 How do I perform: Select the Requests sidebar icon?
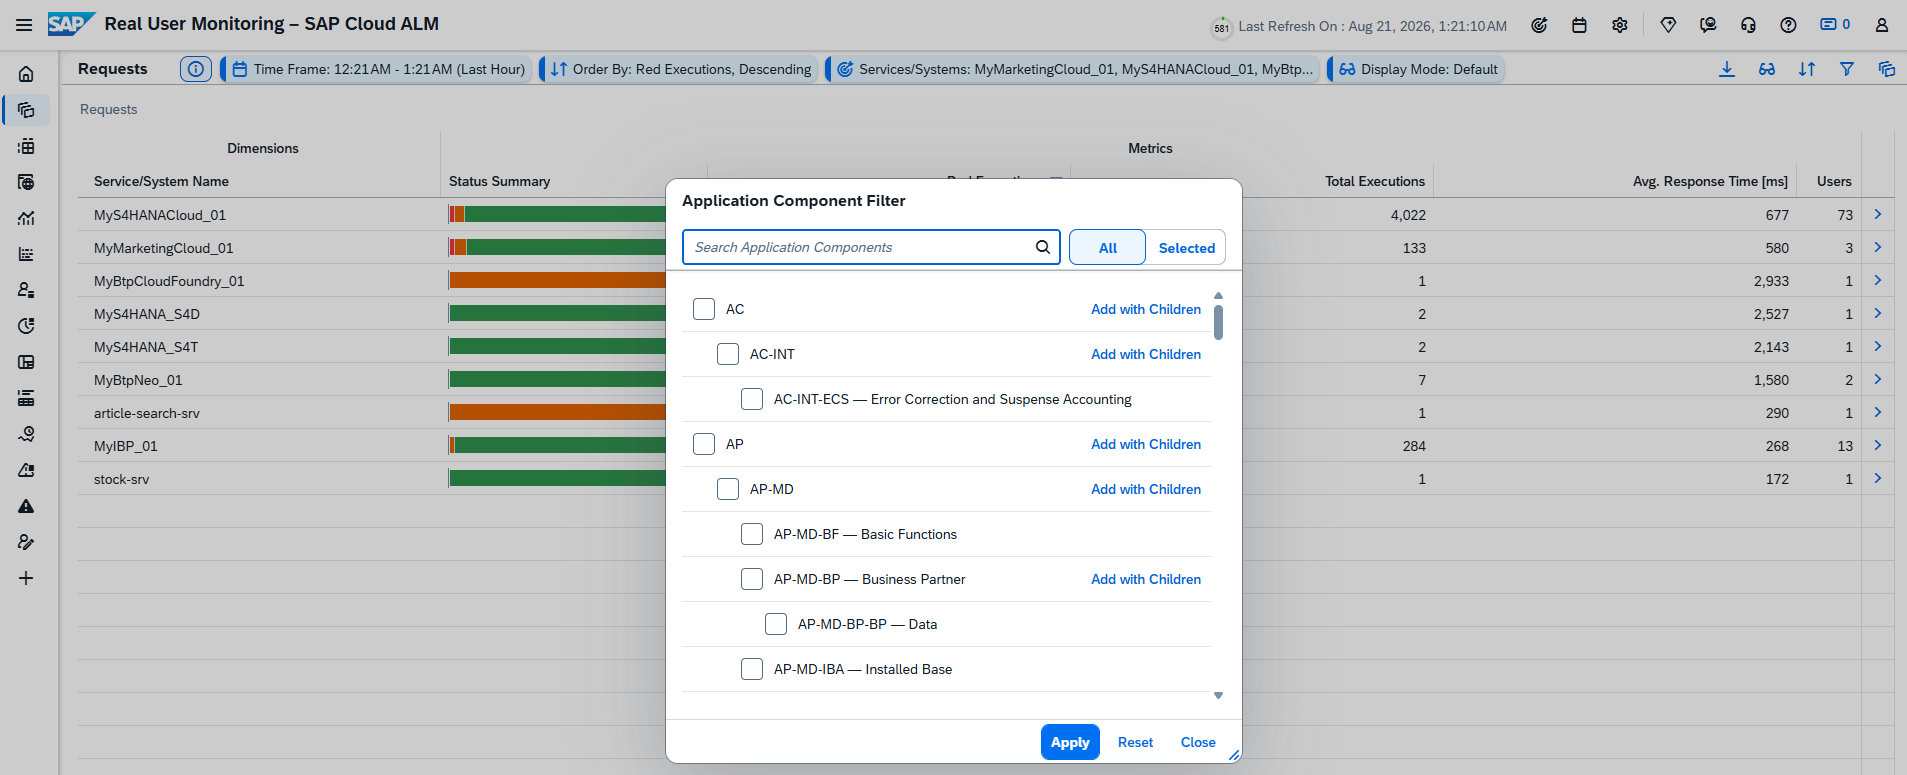click(26, 110)
